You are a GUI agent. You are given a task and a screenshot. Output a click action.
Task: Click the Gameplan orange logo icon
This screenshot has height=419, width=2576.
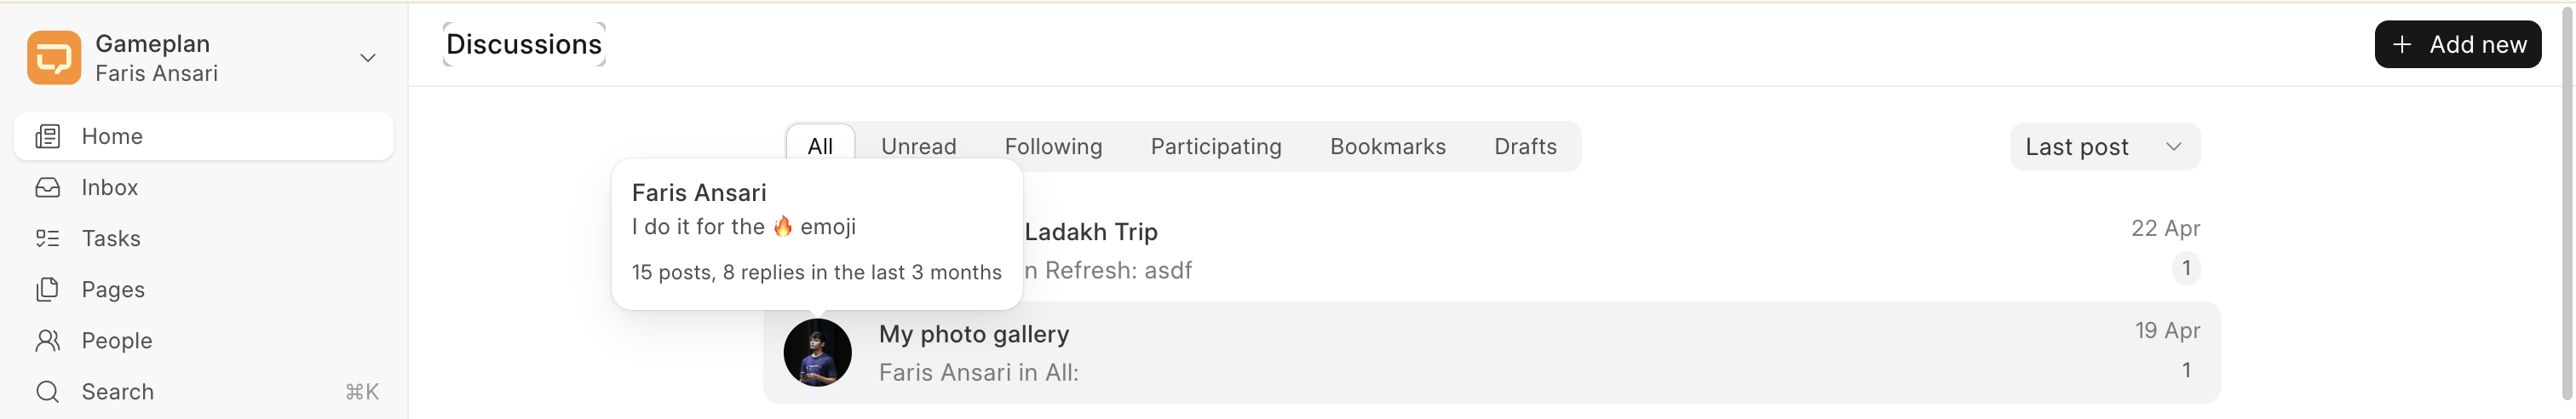click(54, 58)
